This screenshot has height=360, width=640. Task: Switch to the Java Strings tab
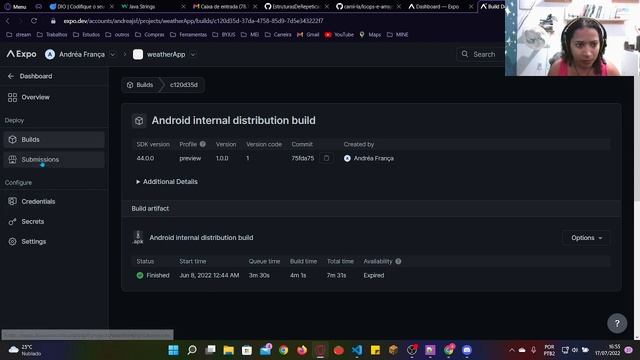[141, 7]
